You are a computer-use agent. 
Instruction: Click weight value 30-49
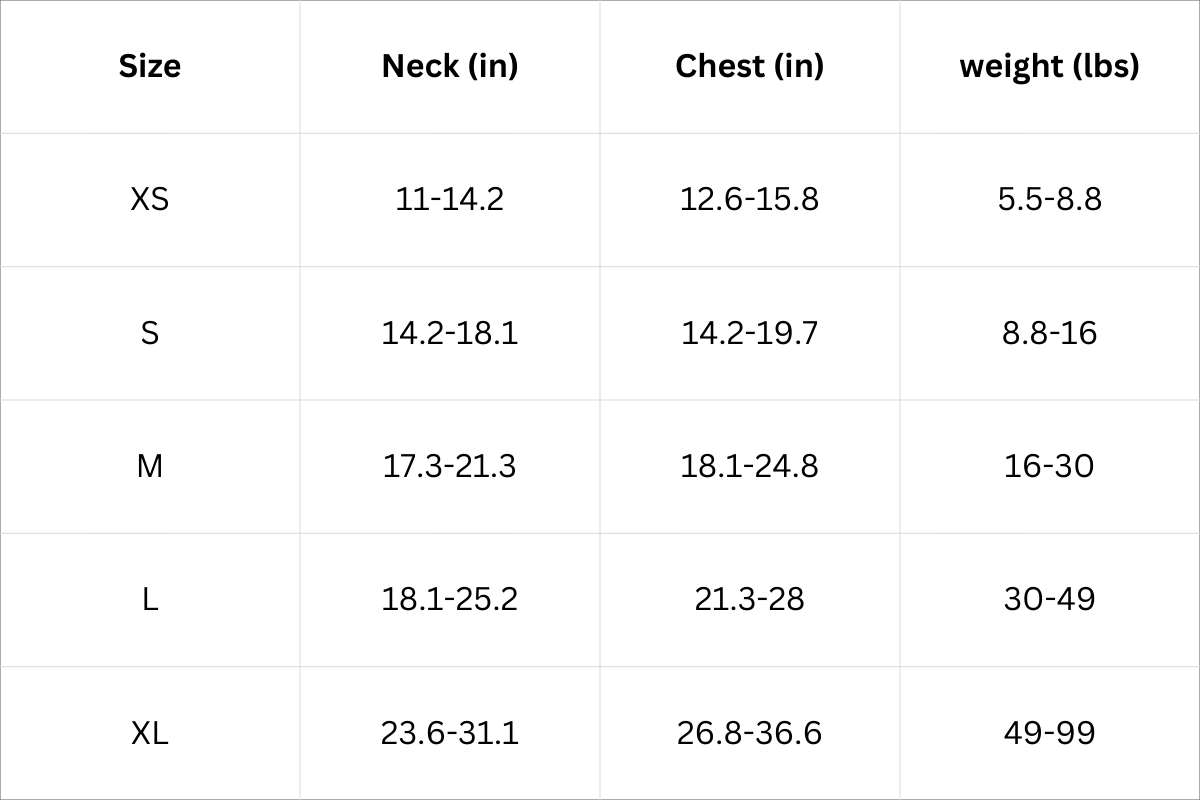[x=1049, y=599]
